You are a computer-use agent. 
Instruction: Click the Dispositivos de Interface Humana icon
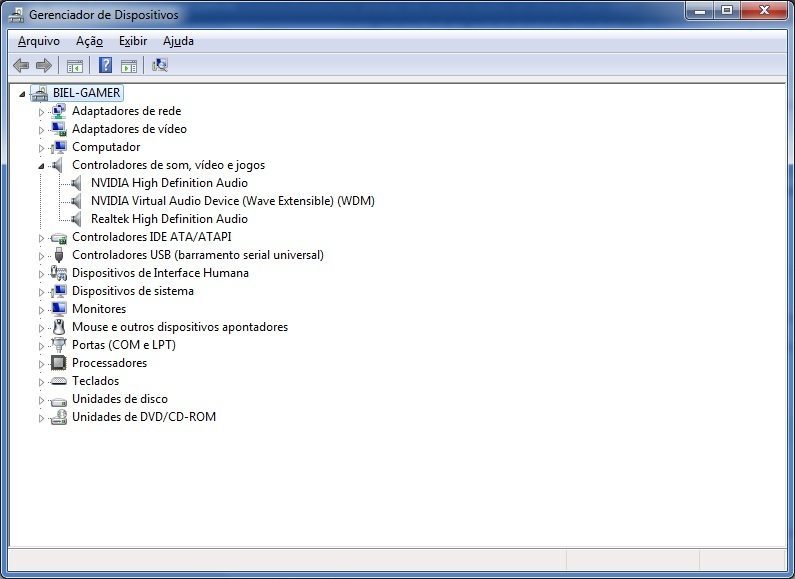point(59,273)
